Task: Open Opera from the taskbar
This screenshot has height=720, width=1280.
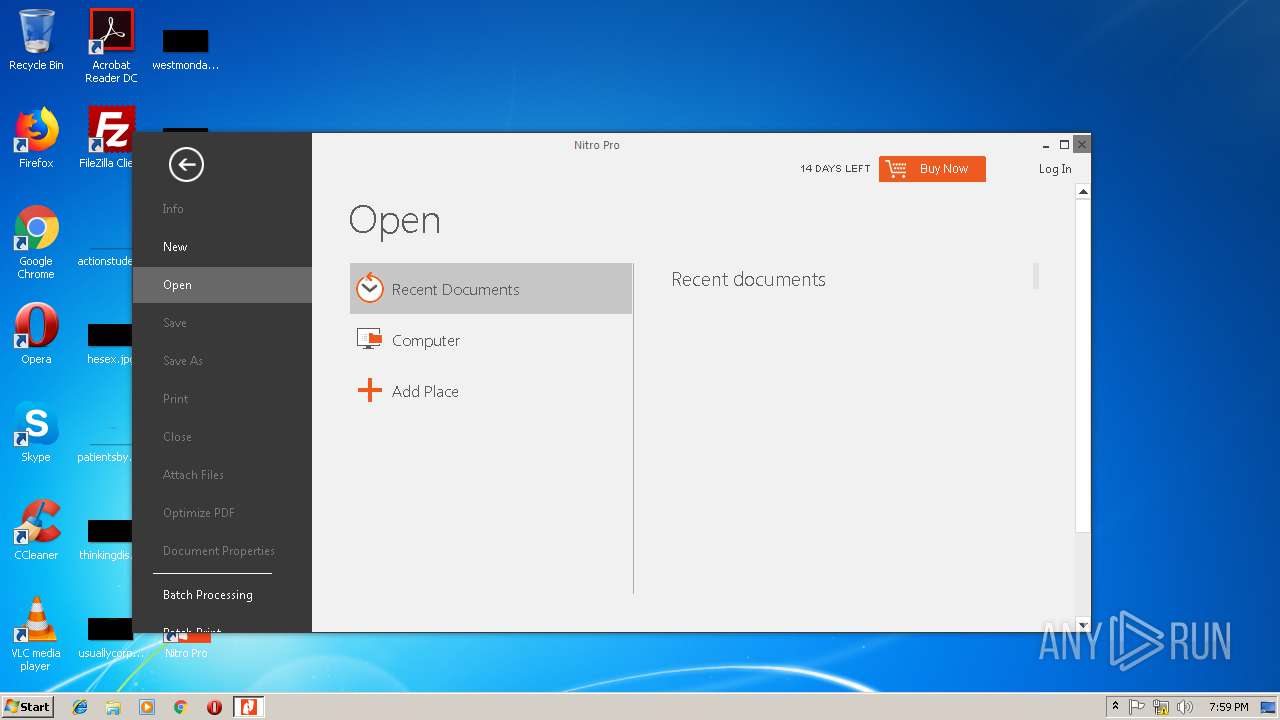Action: [214, 707]
